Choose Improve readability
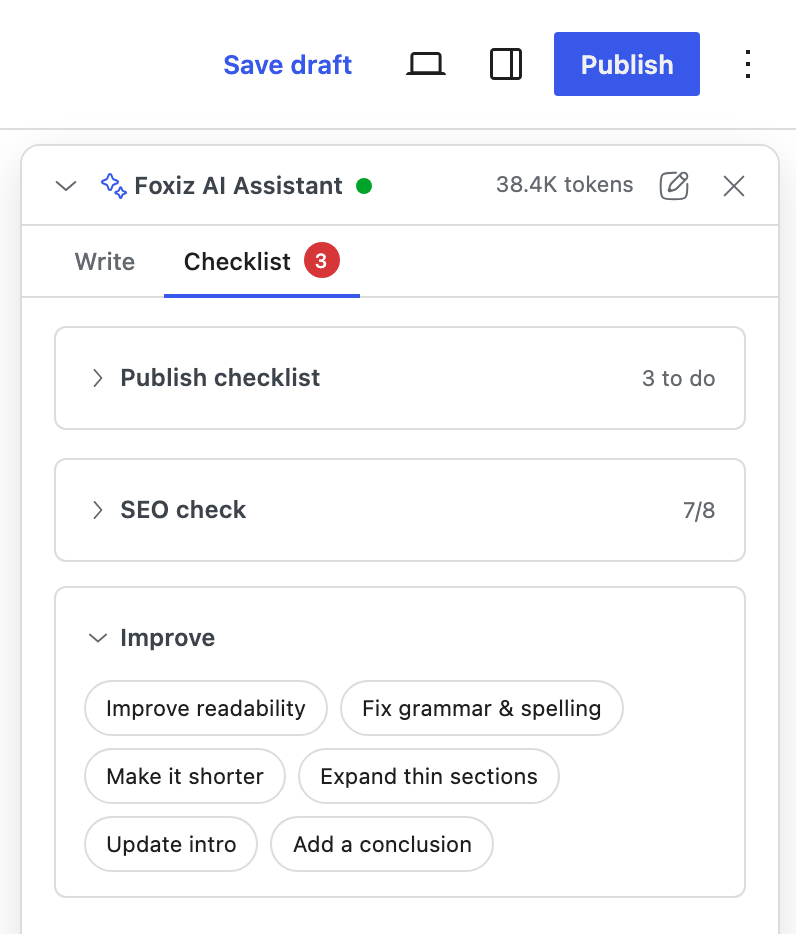 coord(206,708)
